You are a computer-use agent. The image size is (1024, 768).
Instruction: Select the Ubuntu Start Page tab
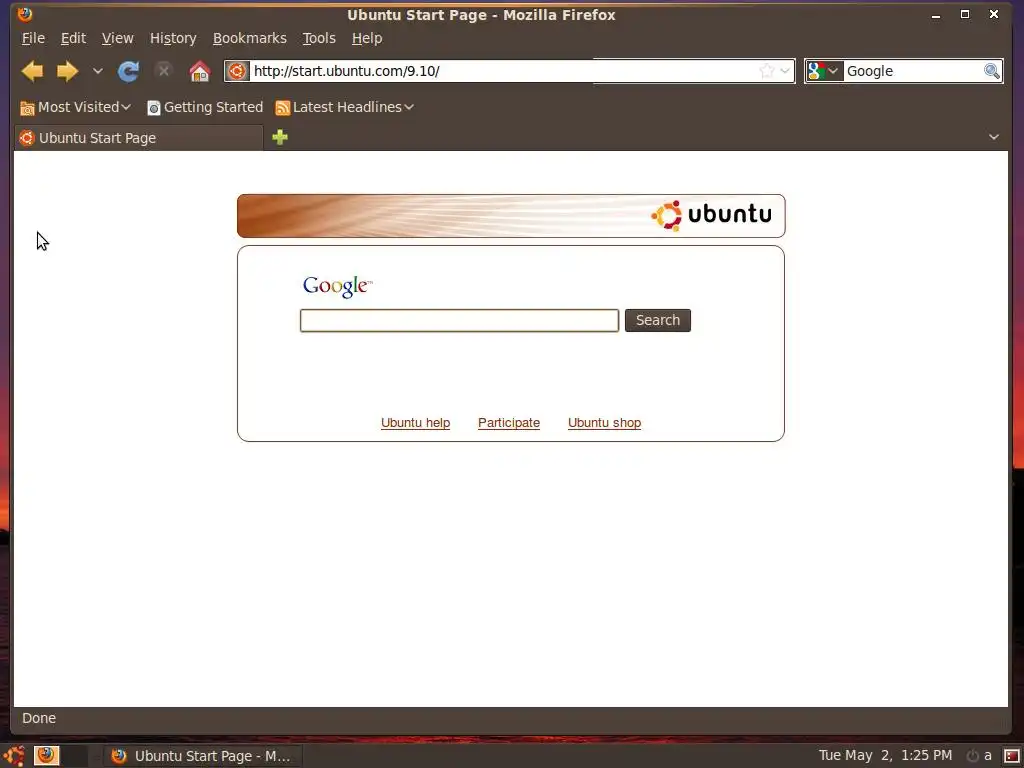[x=138, y=138]
